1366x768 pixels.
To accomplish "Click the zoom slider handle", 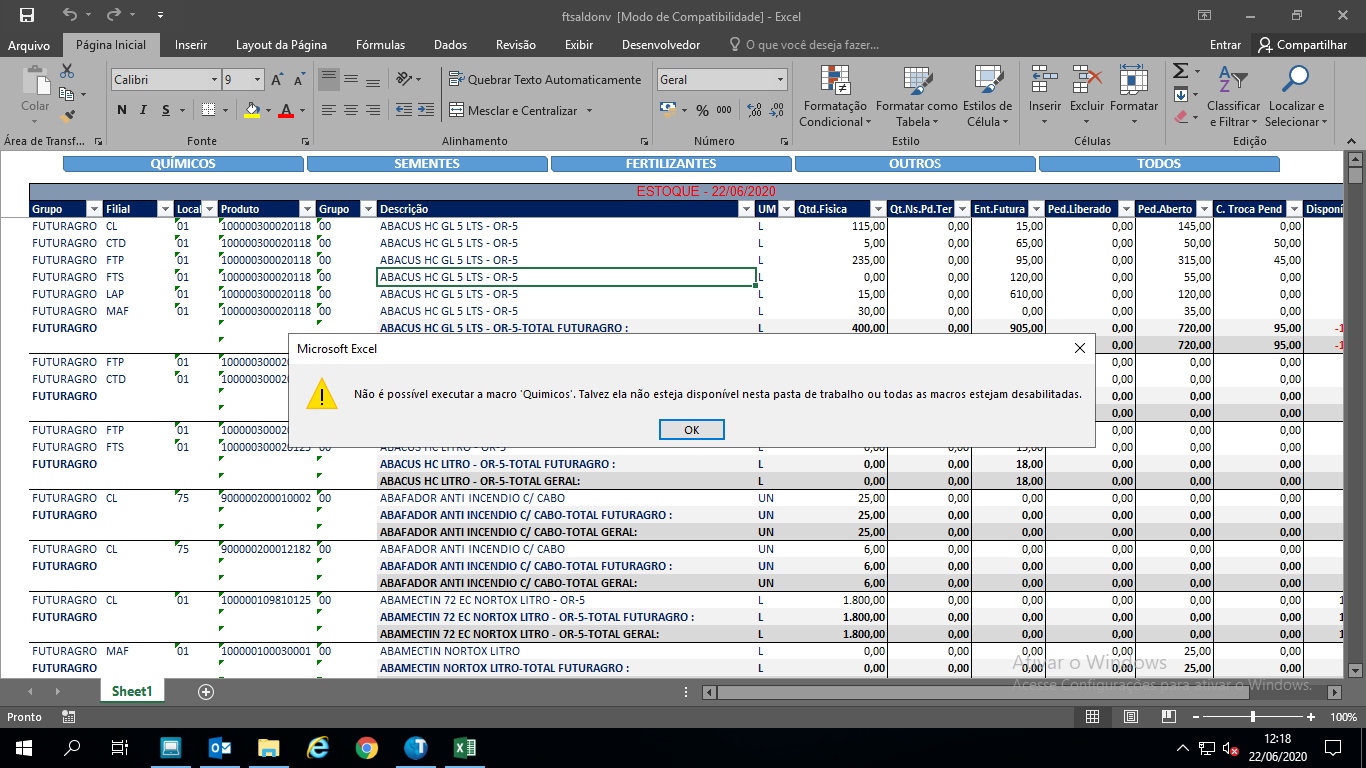I will pos(1253,717).
